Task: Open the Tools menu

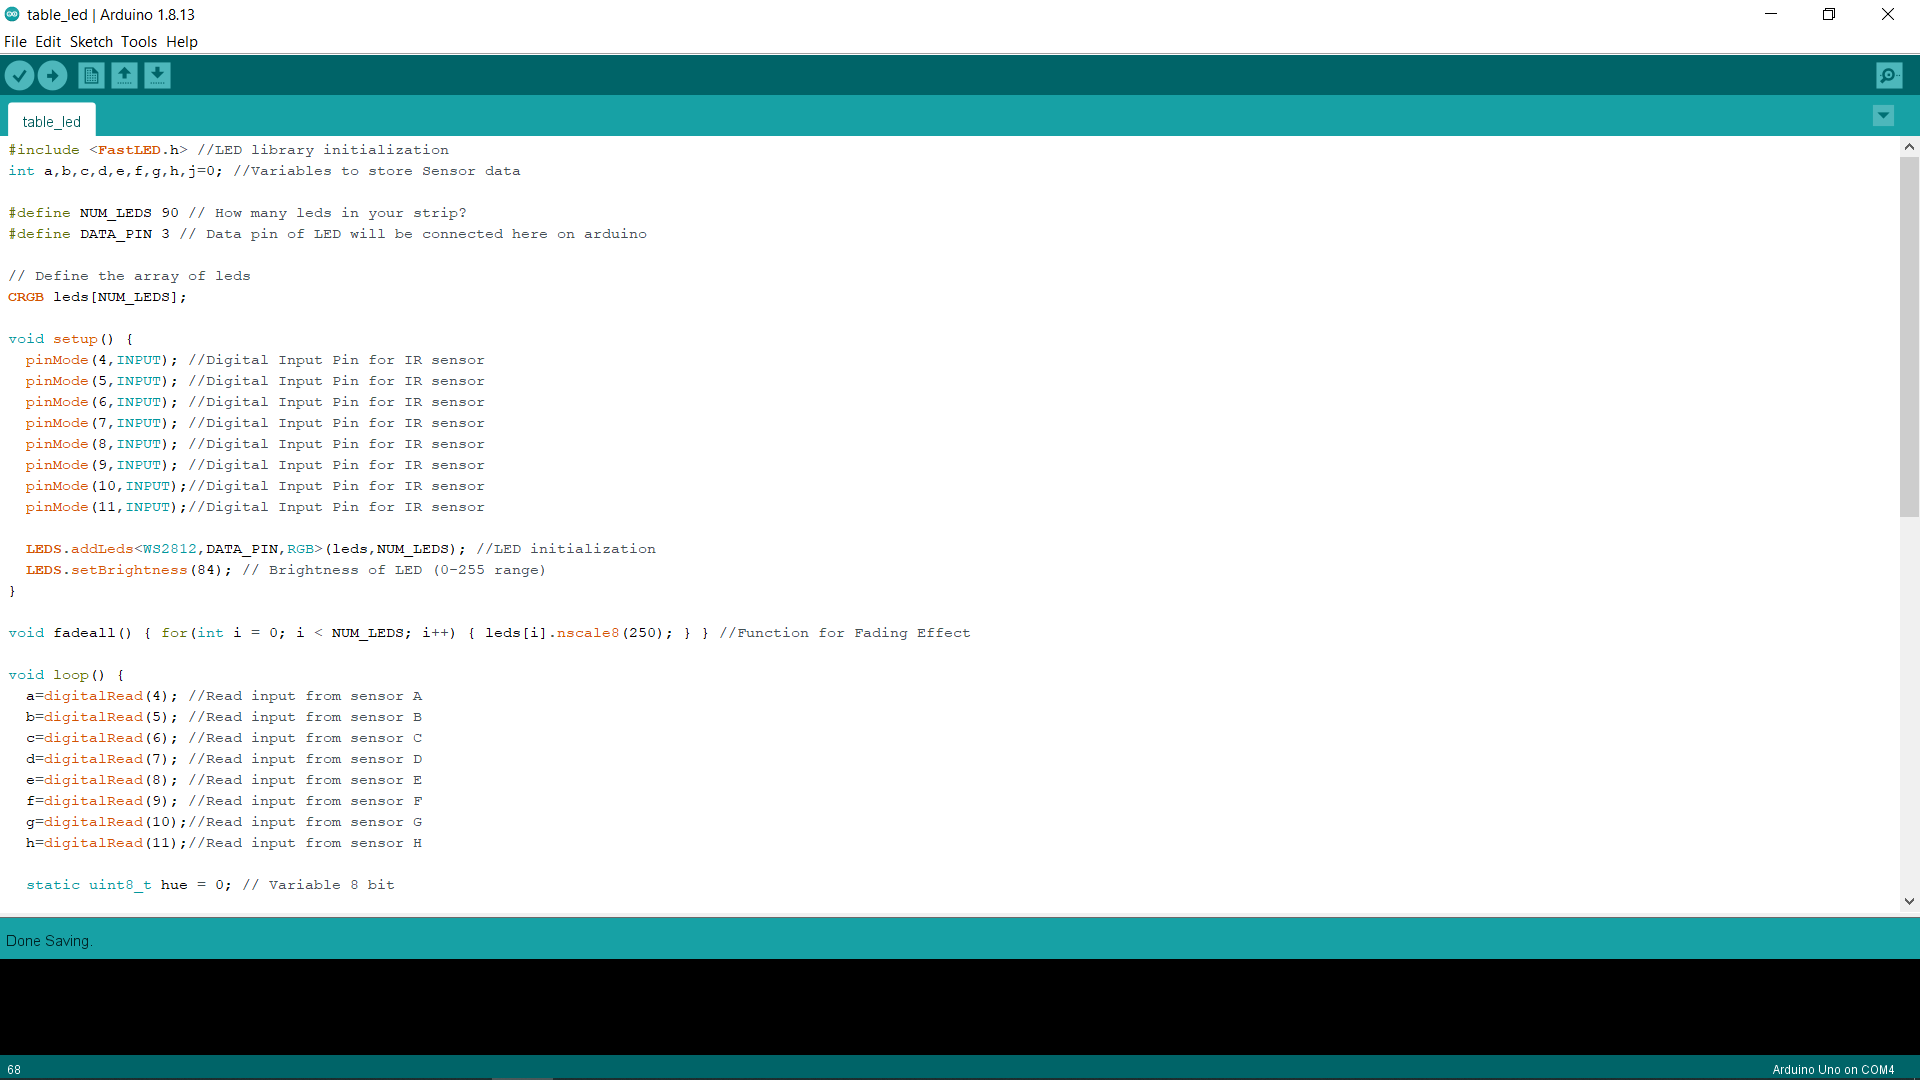Action: point(138,42)
